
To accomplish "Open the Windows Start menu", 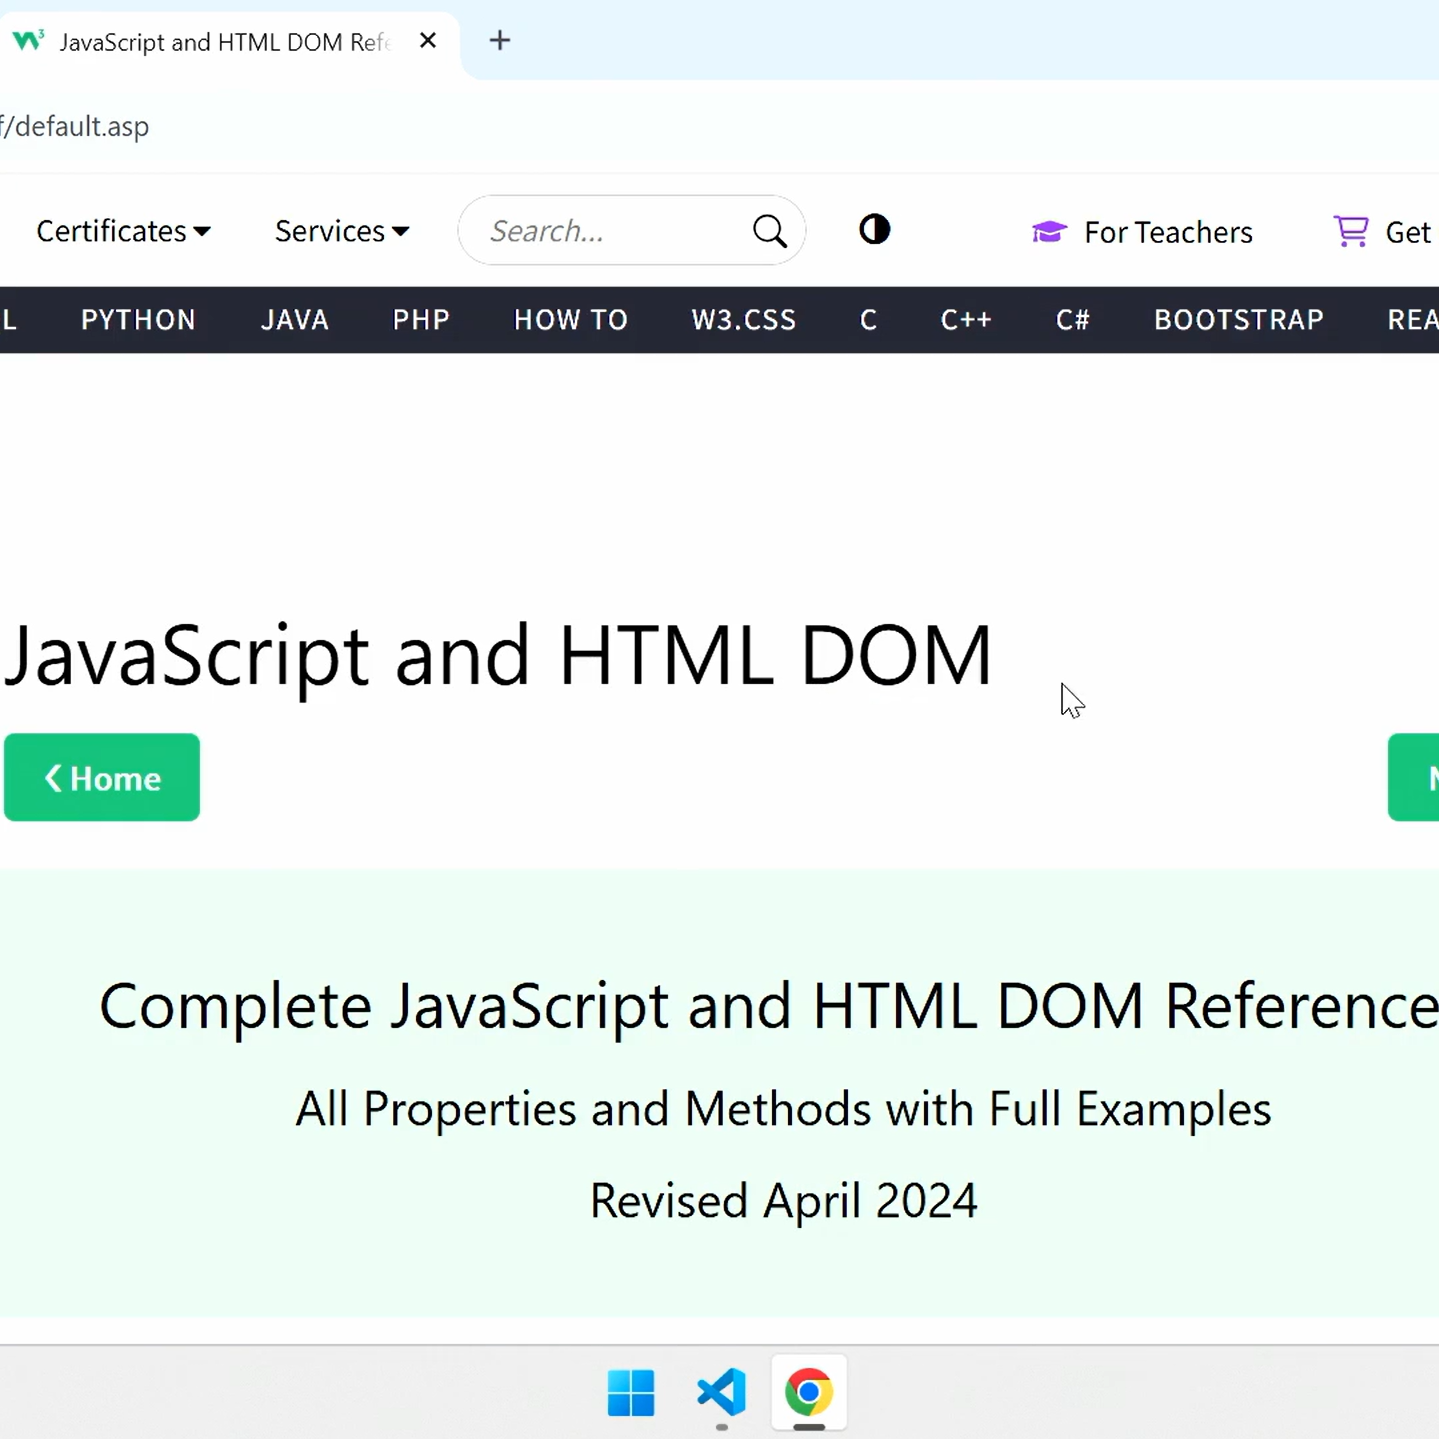I will (631, 1392).
